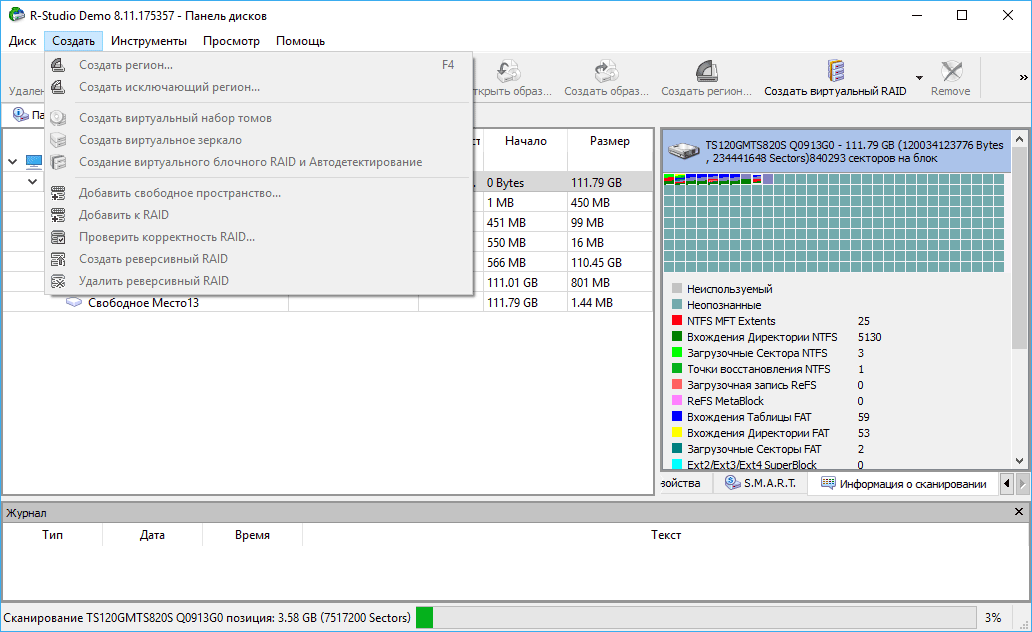The height and width of the screenshot is (632, 1032).
Task: Click the TS120GMTS820S disk header icon
Action: (x=684, y=151)
